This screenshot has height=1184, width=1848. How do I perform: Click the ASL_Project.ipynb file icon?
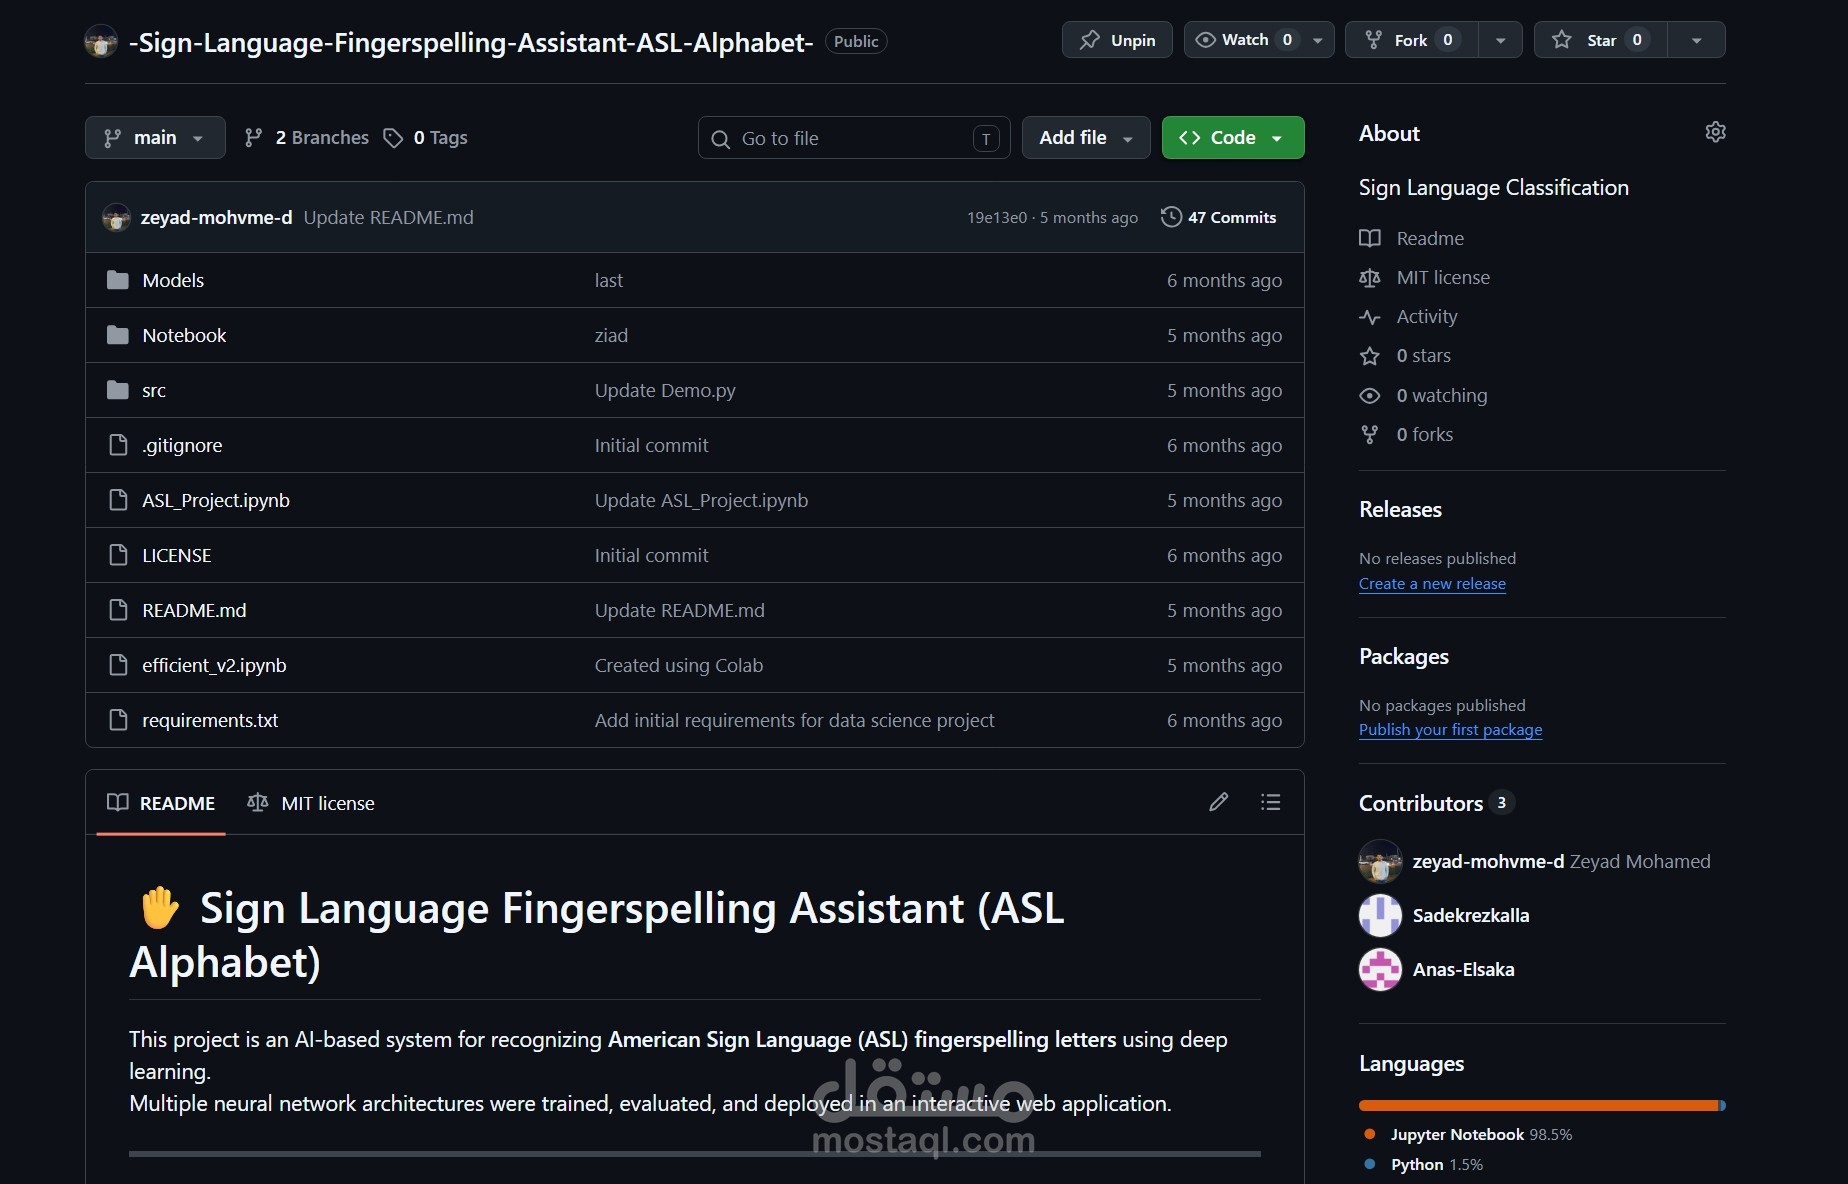118,500
